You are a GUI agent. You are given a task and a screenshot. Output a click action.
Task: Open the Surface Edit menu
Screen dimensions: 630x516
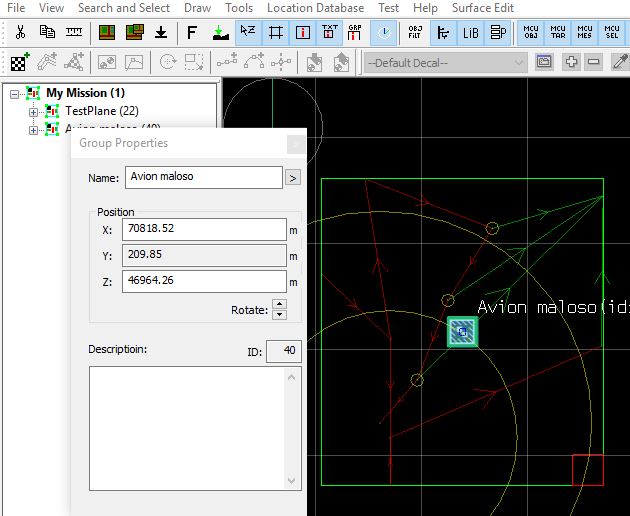(x=483, y=8)
